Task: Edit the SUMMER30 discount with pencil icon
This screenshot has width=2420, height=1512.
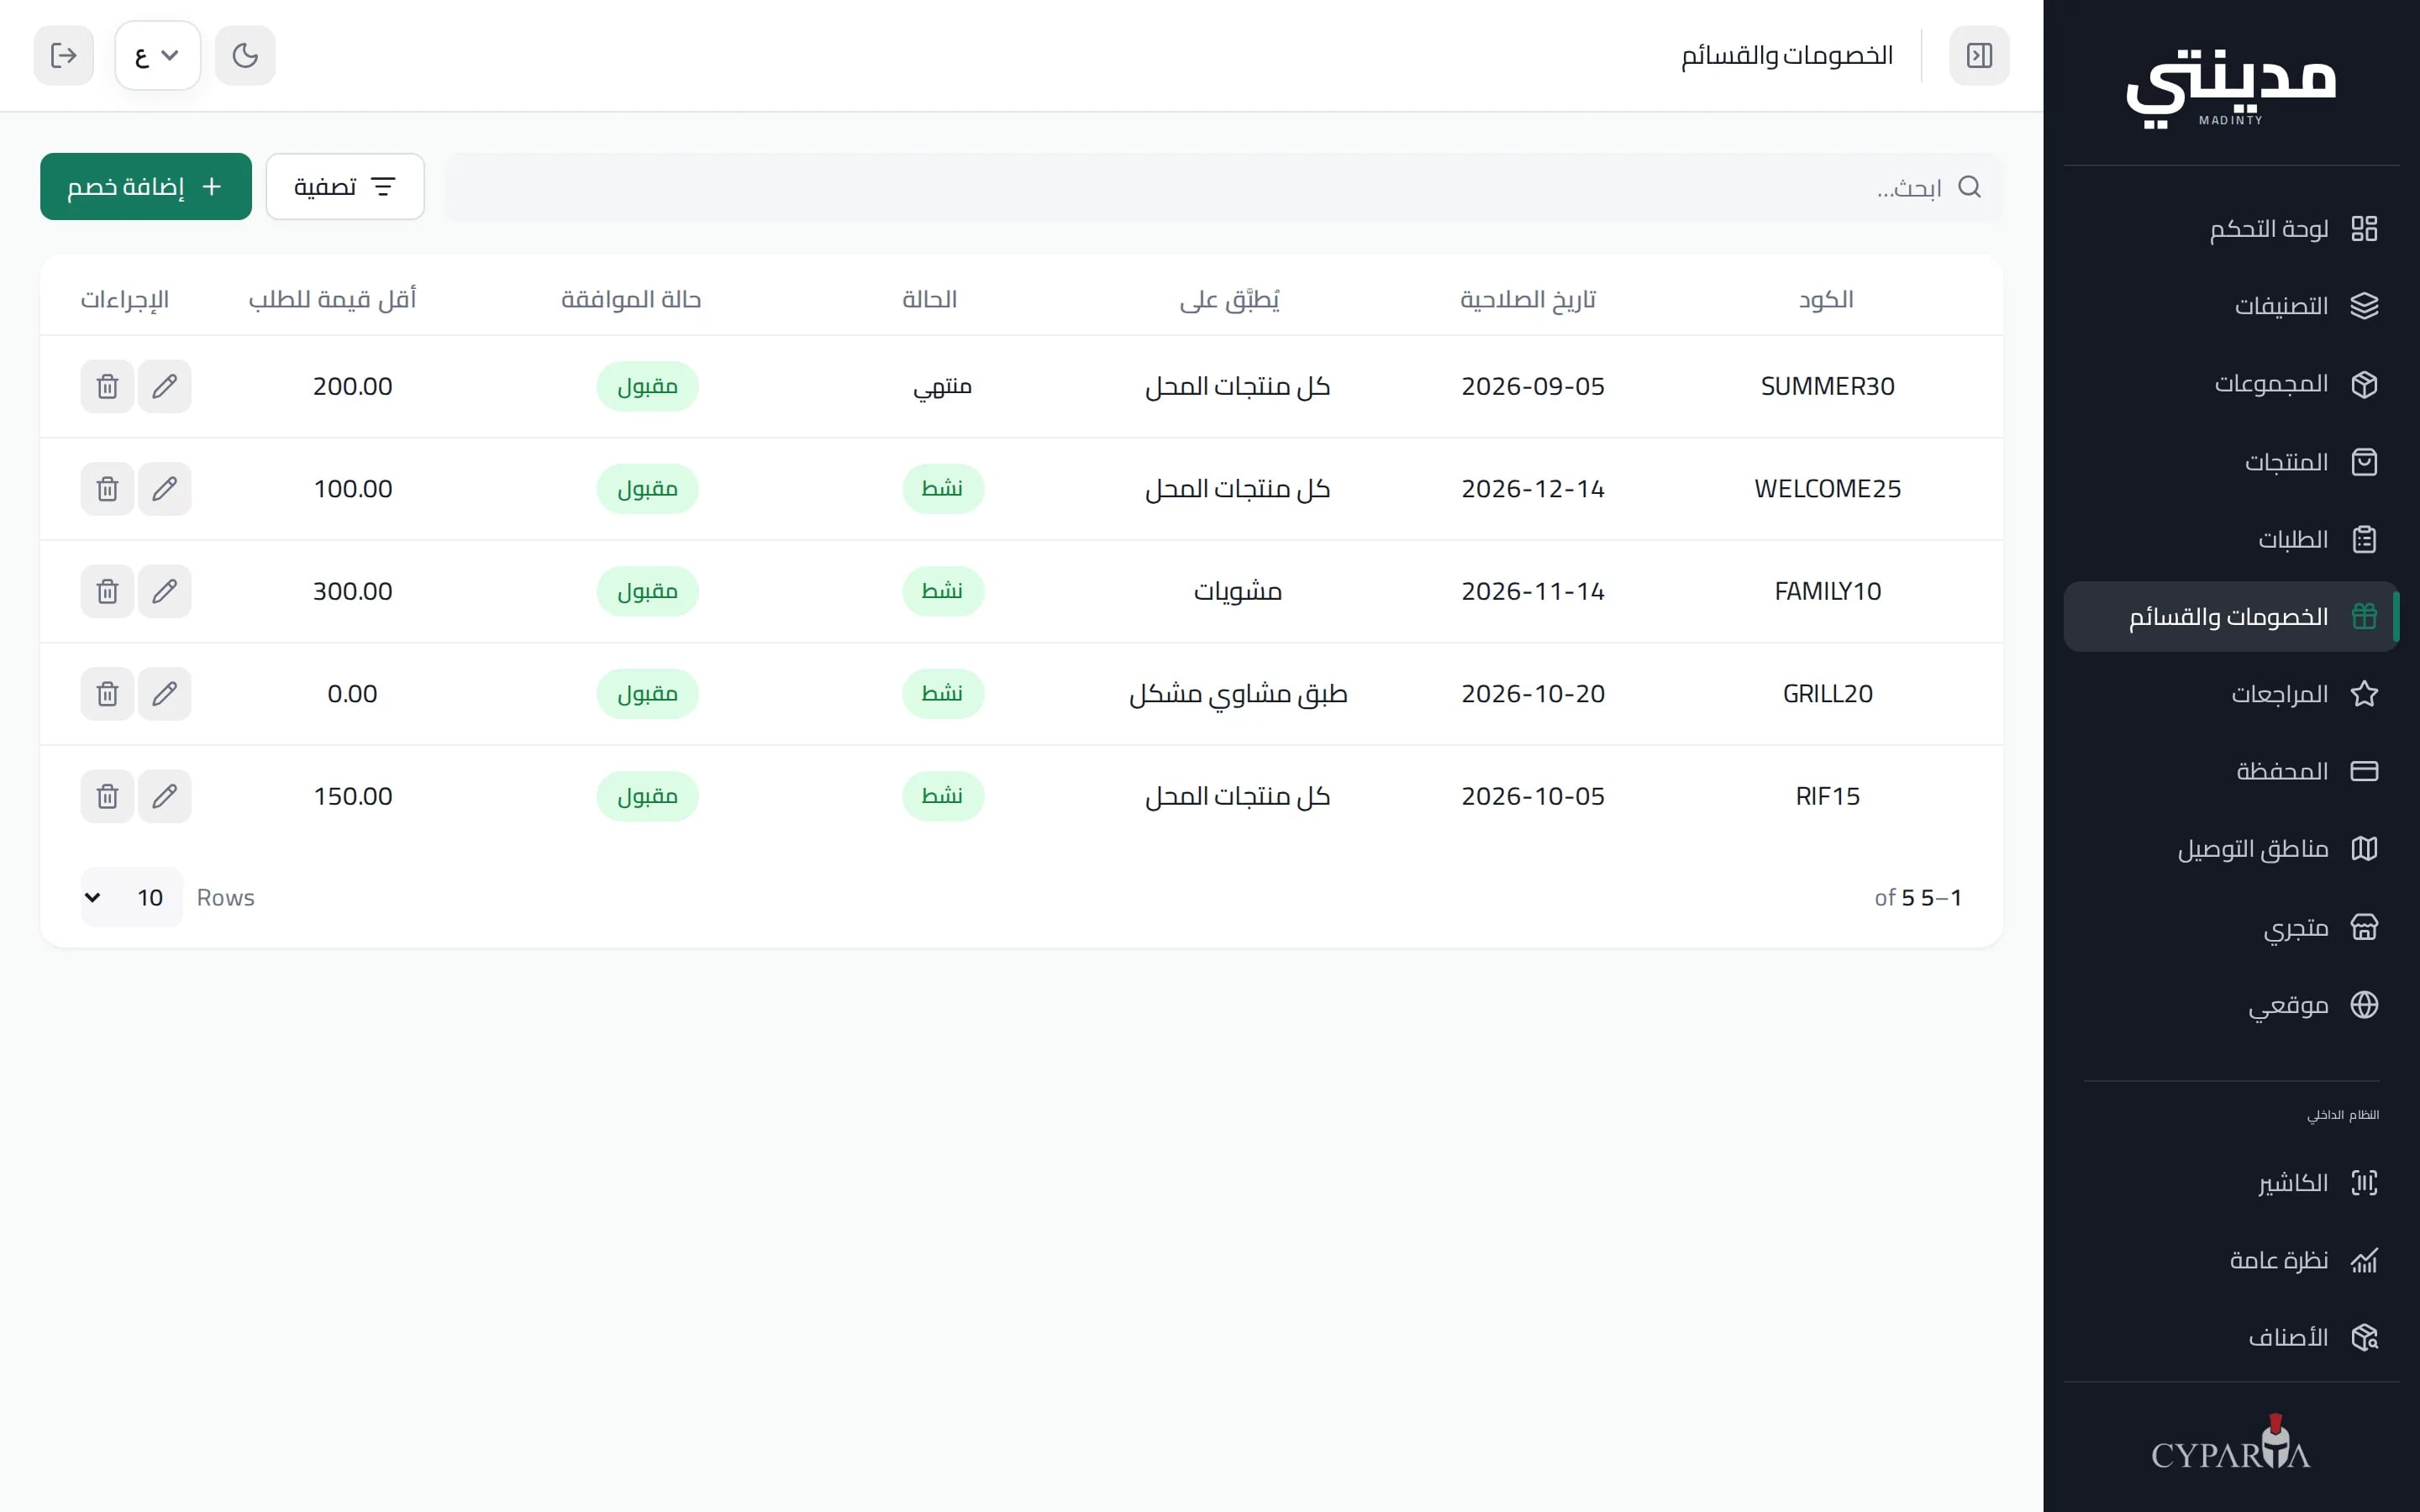Action: (165, 386)
